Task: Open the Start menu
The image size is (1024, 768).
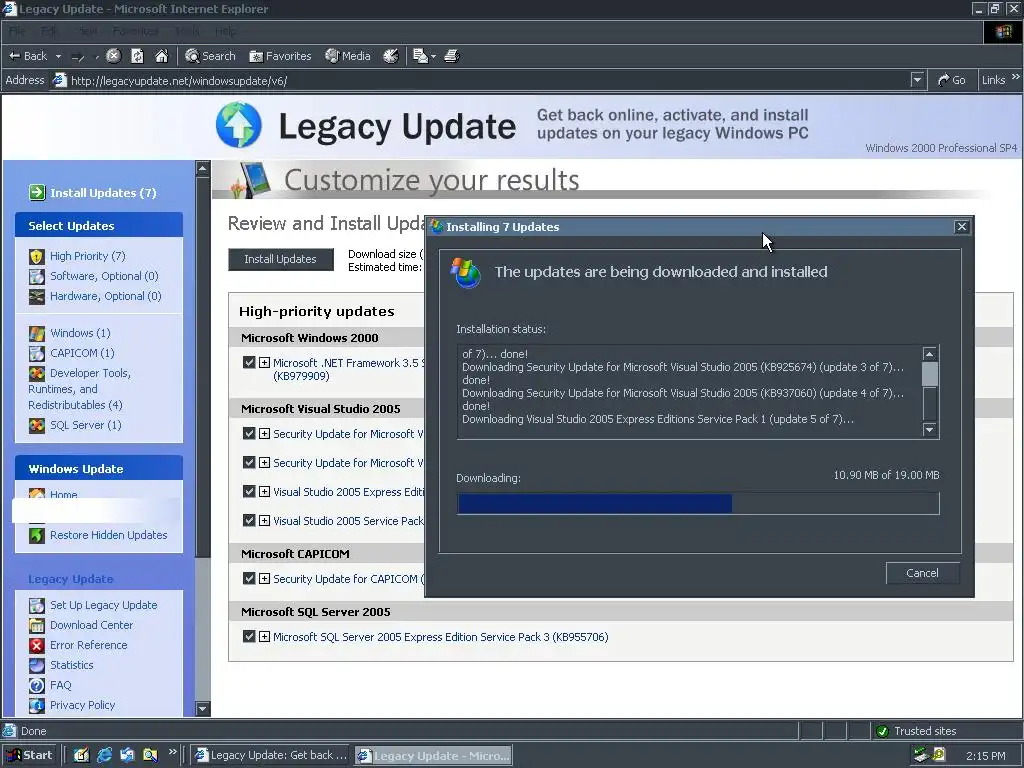Action: point(29,755)
